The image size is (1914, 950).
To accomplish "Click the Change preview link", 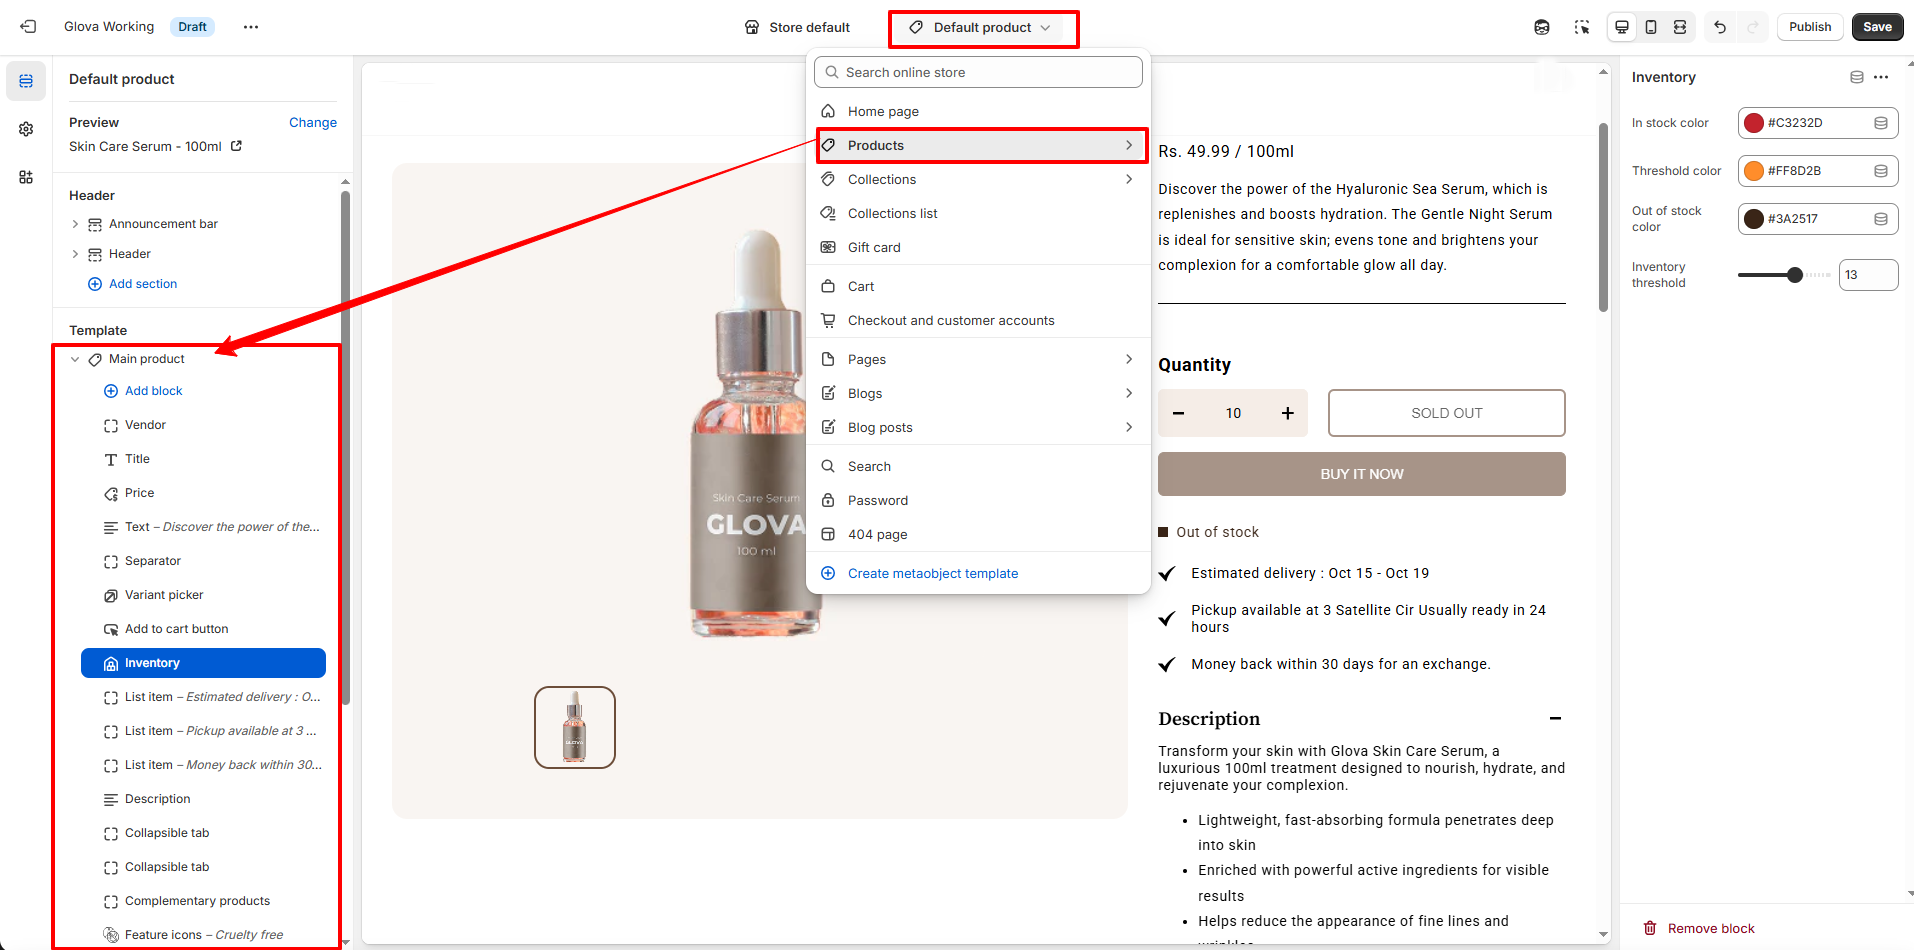I will tap(312, 123).
